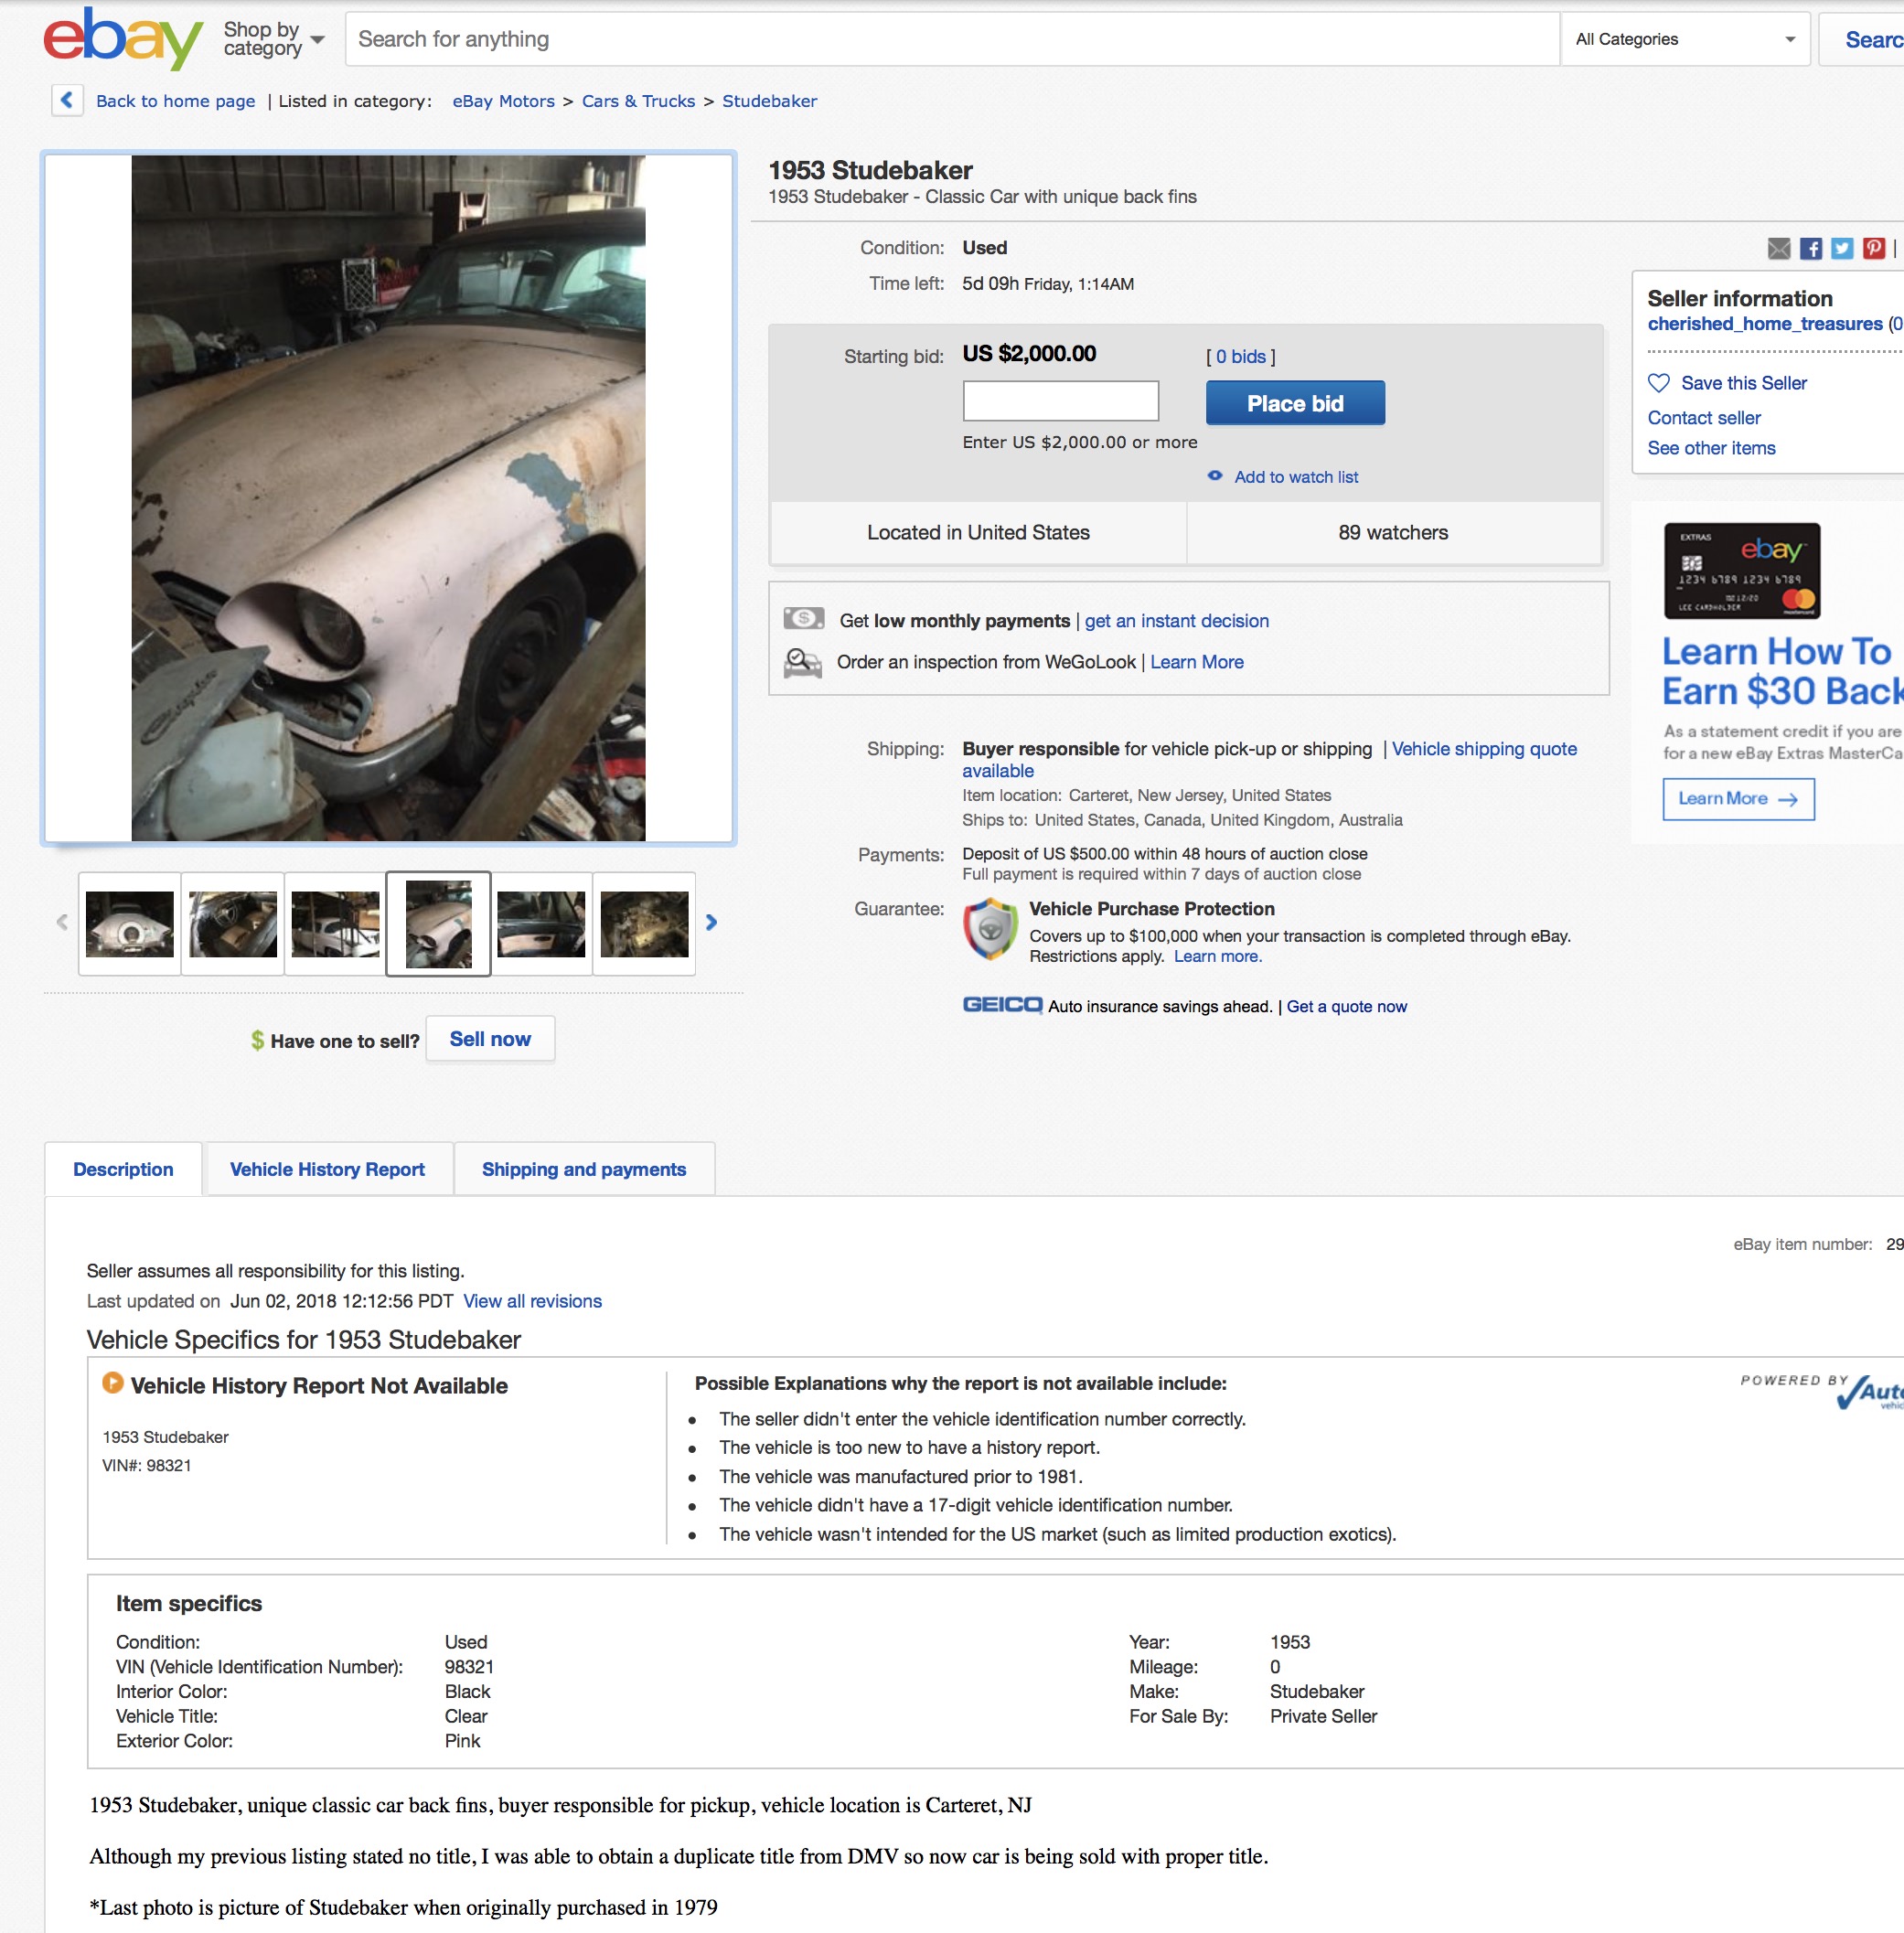Select the second thumbnail, car interior
Viewport: 1904px width, 1933px height.
pos(233,923)
